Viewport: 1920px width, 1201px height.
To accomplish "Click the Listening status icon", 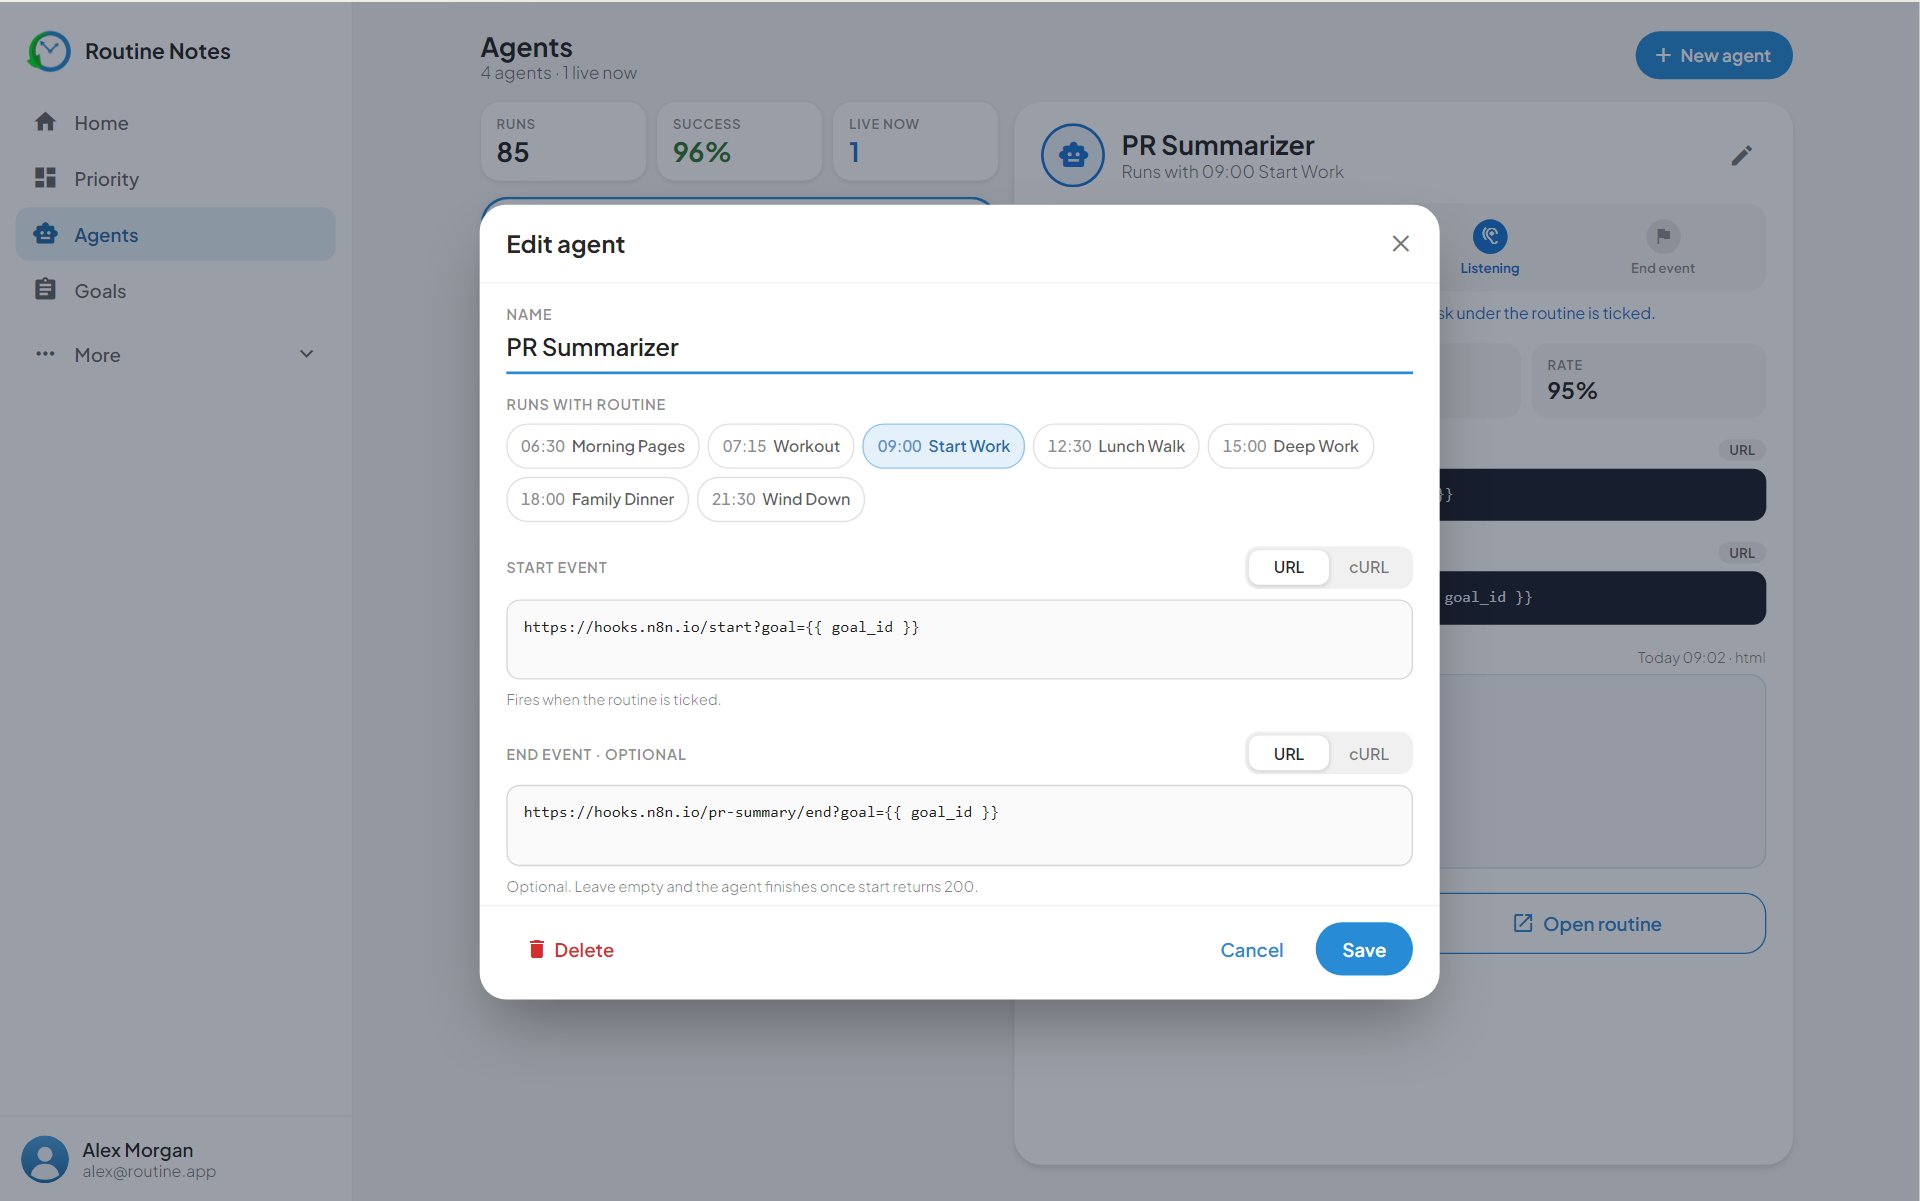I will tap(1489, 236).
